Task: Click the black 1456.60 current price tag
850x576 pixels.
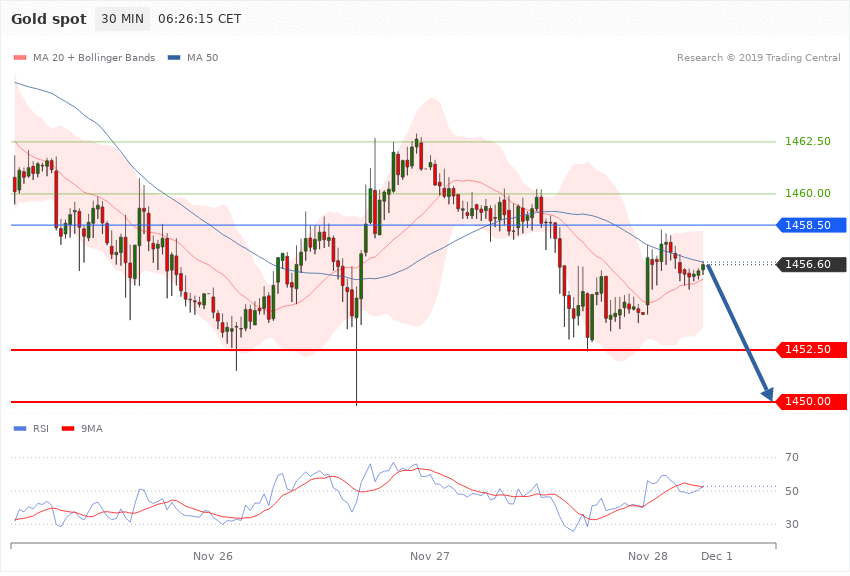Action: coord(812,264)
